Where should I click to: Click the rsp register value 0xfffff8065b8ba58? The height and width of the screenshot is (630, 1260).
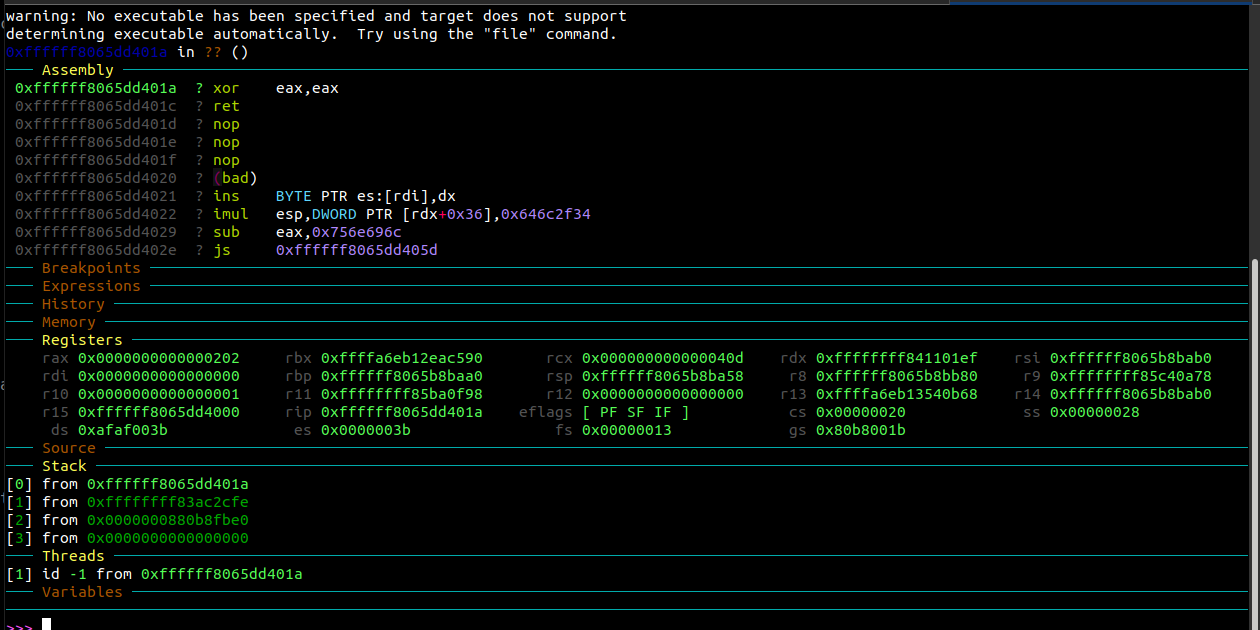(x=663, y=376)
